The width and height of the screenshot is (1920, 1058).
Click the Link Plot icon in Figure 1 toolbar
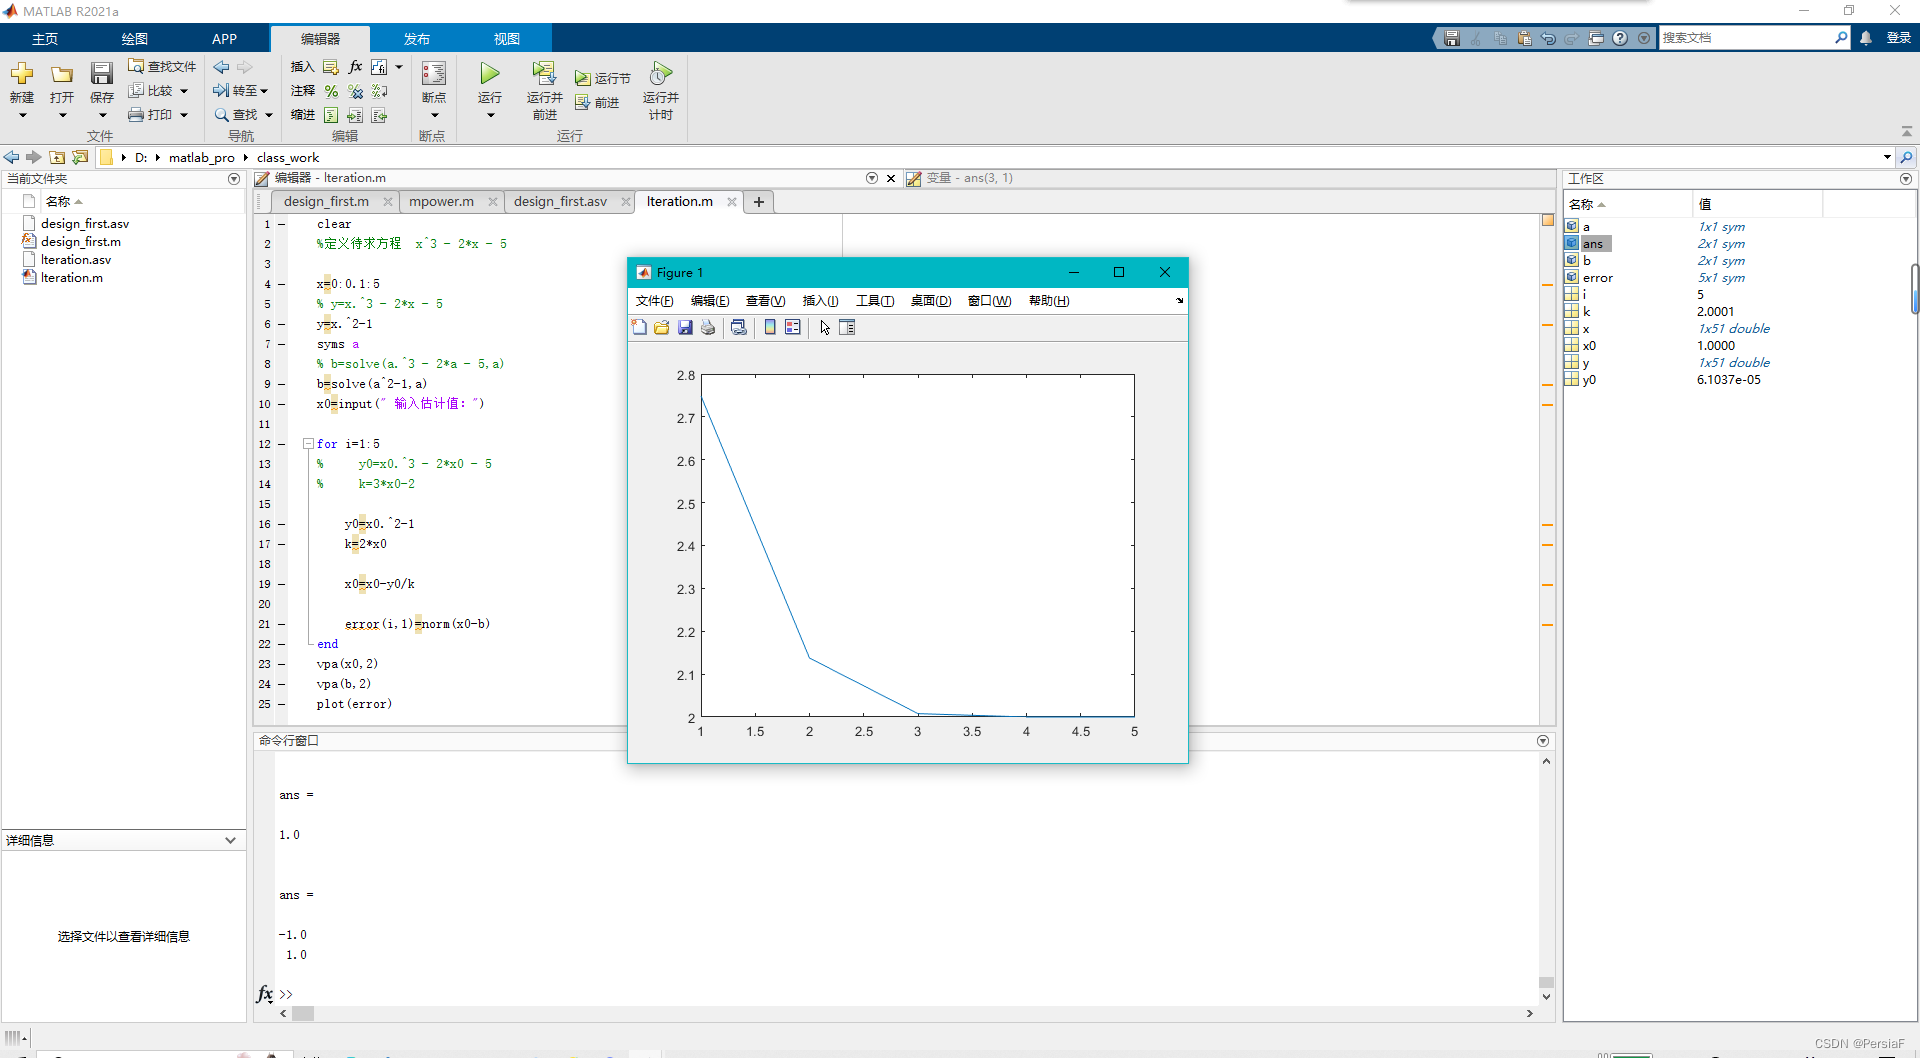[739, 327]
